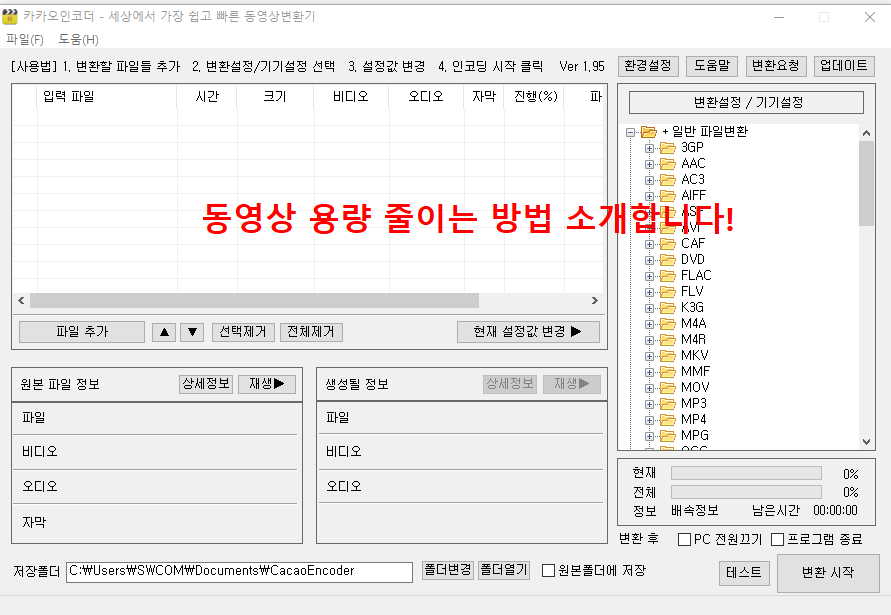891x615 pixels.
Task: Select the MP4 folder icon in the format tree
Action: point(666,419)
